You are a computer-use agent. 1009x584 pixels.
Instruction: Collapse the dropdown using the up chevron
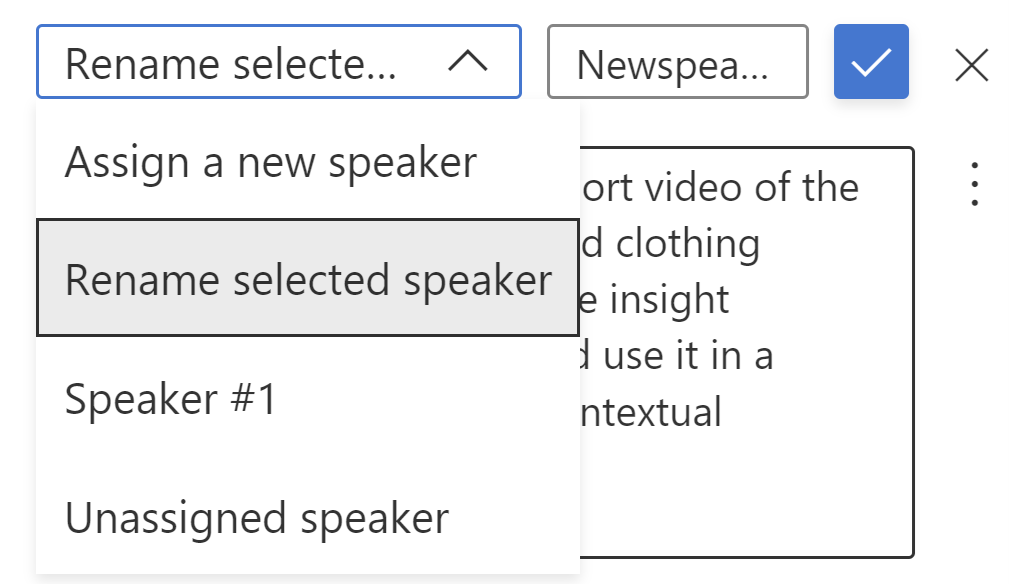coord(467,62)
